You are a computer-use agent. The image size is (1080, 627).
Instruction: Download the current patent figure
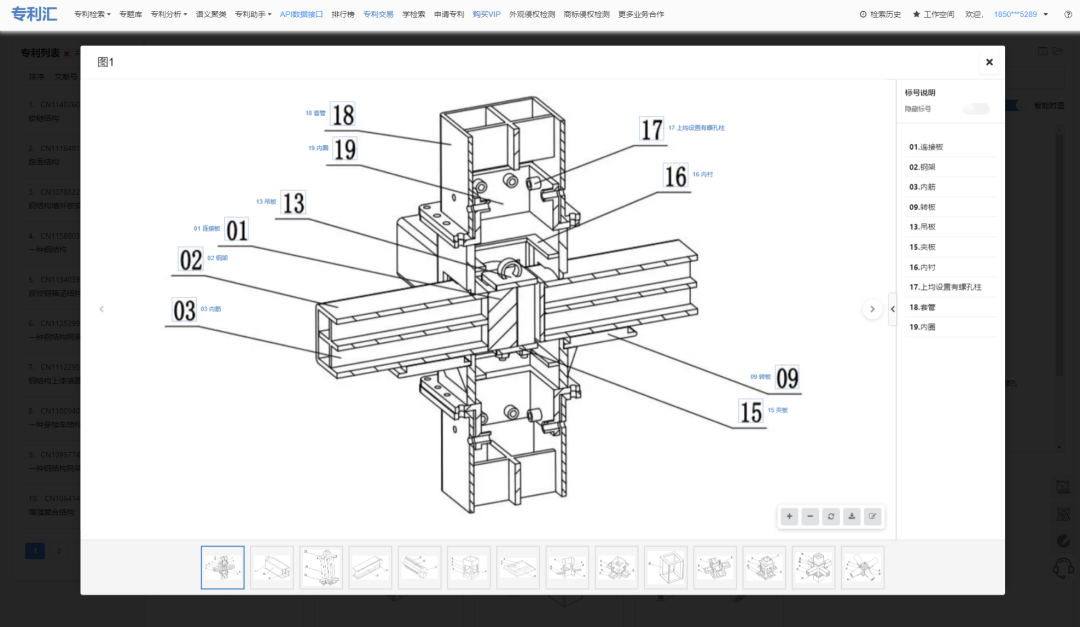point(852,517)
